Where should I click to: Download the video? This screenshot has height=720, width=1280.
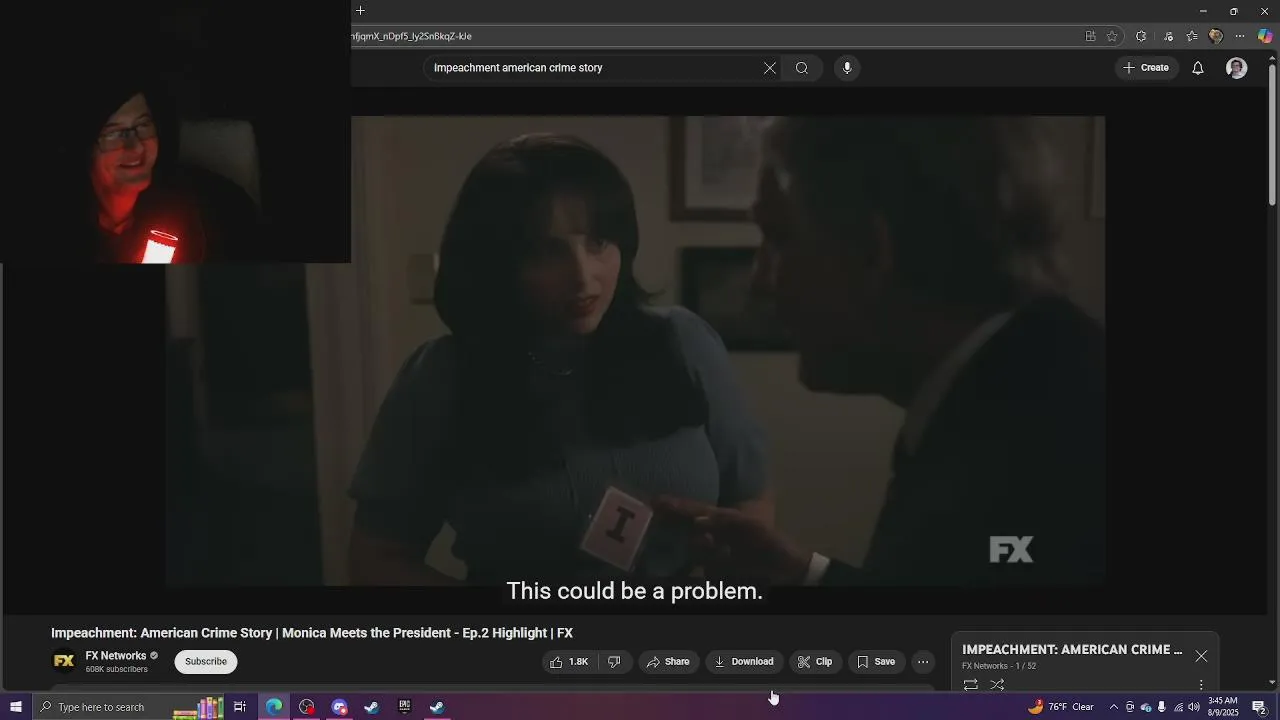(x=744, y=662)
